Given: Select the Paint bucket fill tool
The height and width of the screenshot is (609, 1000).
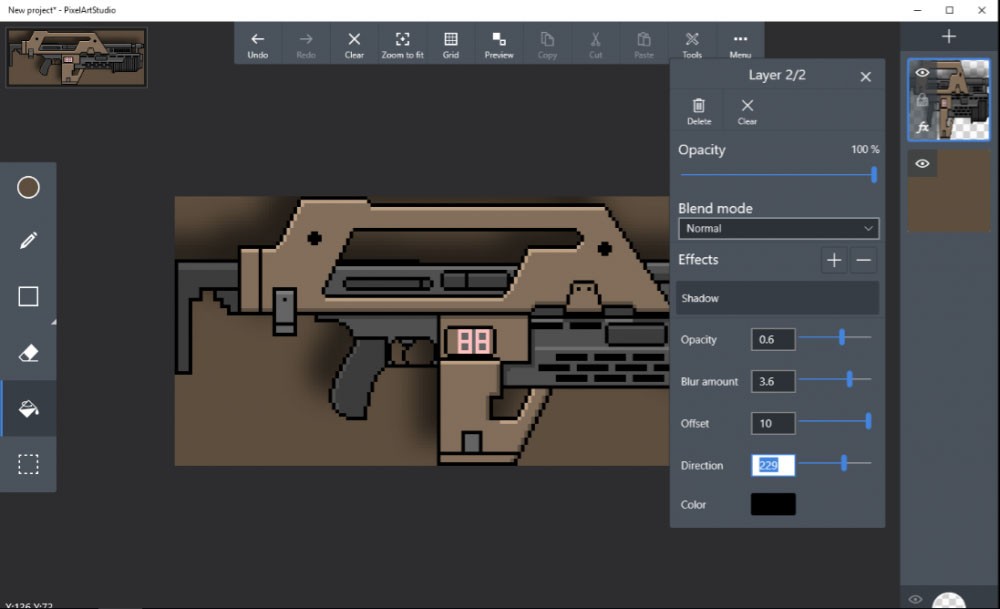Looking at the screenshot, I should click(x=28, y=409).
